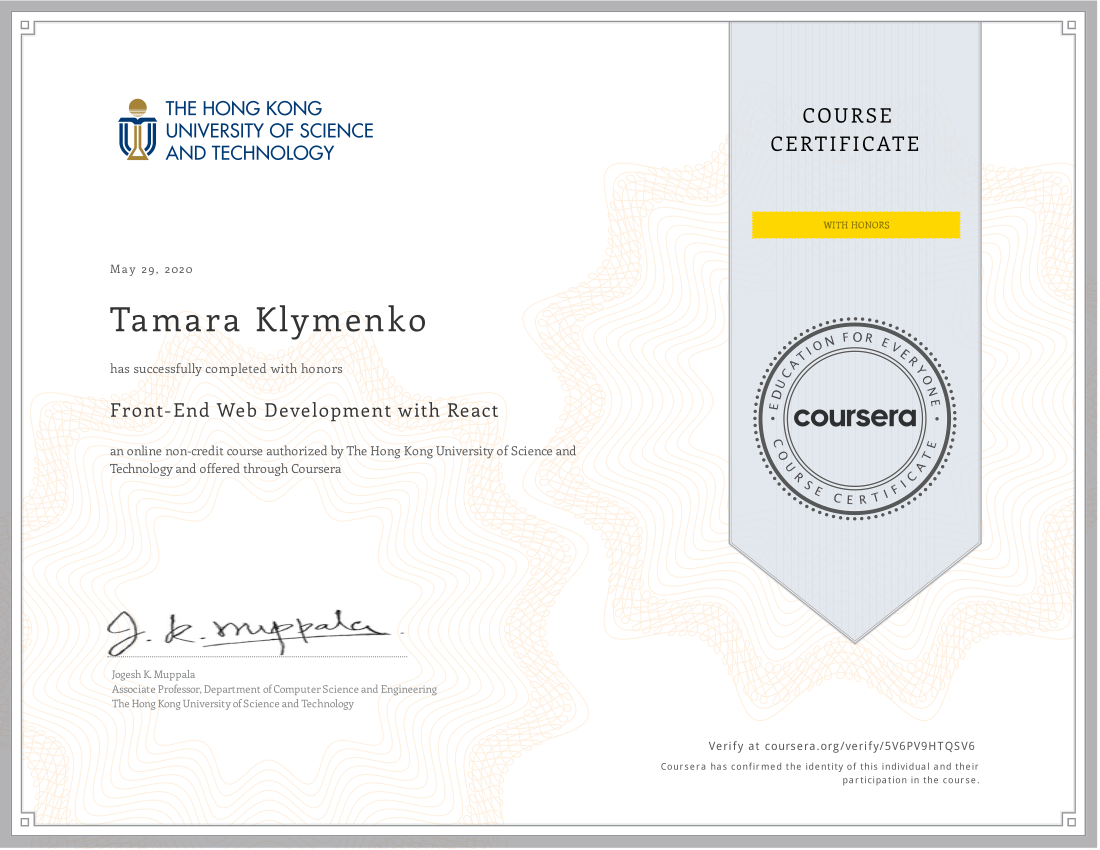Click the 'has successfully completed with honors' text
The width and height of the screenshot is (1100, 850).
(226, 369)
